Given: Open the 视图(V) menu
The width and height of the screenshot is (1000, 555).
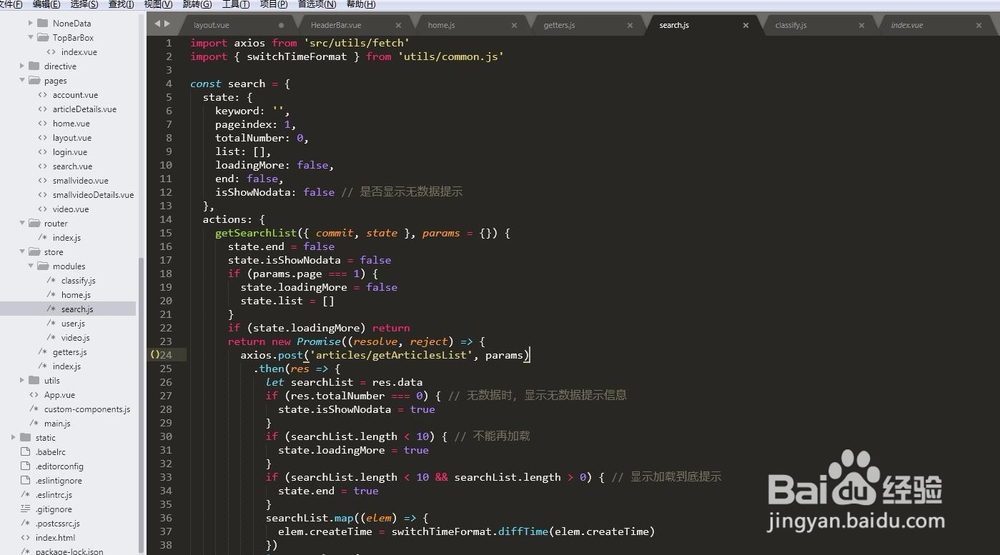Looking at the screenshot, I should (158, 4).
